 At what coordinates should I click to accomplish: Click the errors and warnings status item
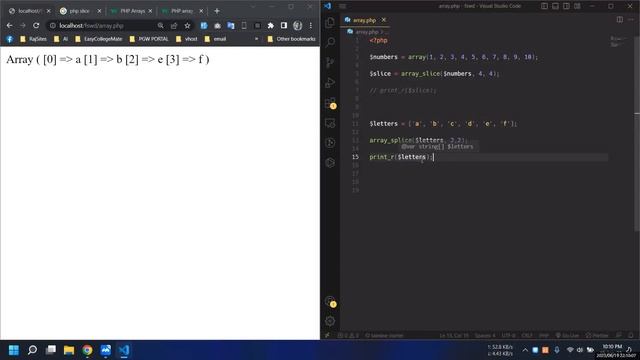click(x=348, y=336)
